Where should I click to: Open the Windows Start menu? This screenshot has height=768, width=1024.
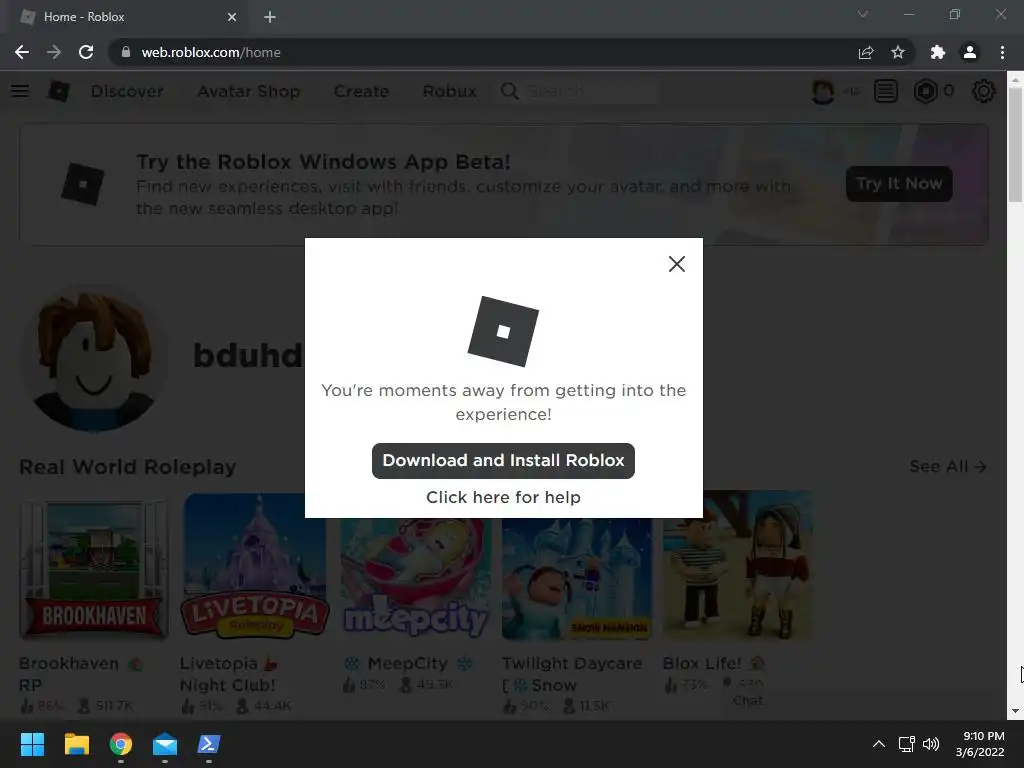click(32, 744)
